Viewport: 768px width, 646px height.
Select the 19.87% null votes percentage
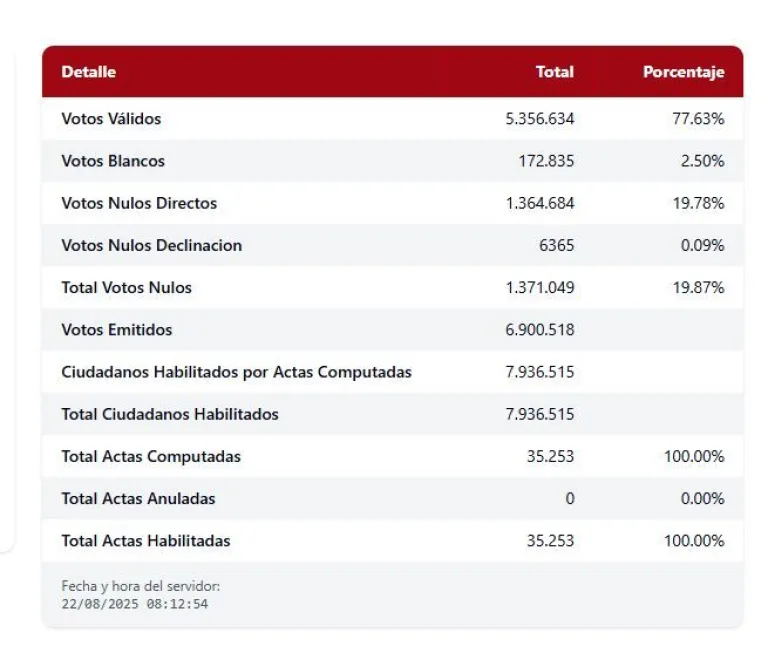[x=698, y=288]
